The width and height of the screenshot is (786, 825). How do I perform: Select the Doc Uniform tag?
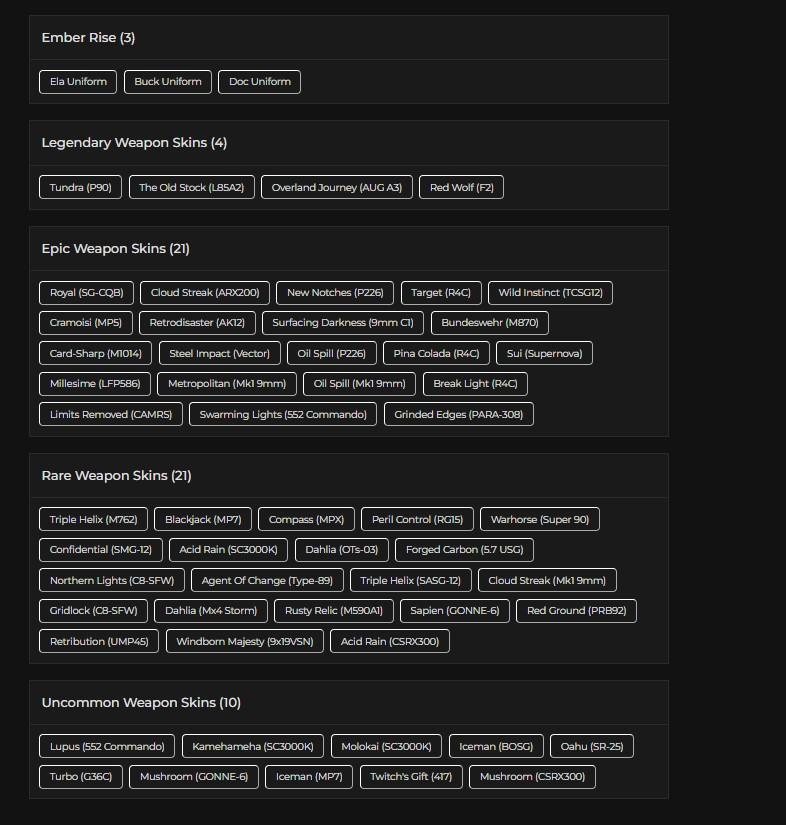[259, 82]
